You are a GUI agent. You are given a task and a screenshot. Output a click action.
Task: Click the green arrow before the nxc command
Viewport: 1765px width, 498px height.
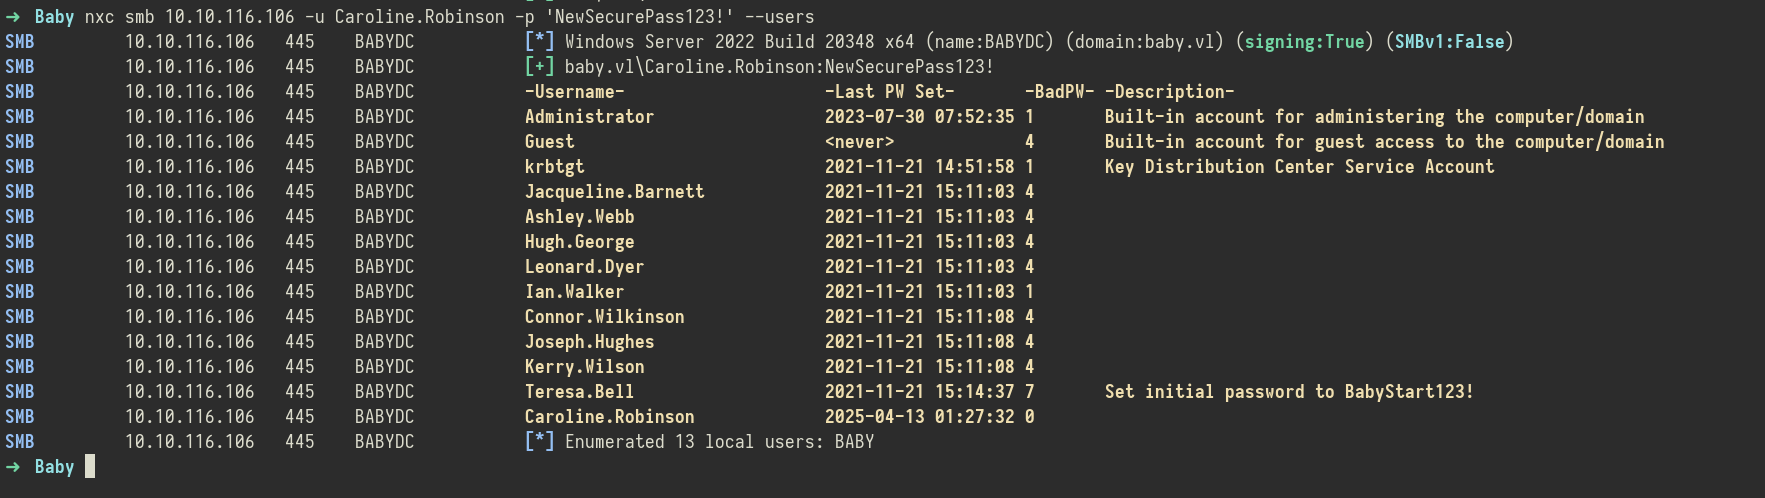[x=13, y=17]
